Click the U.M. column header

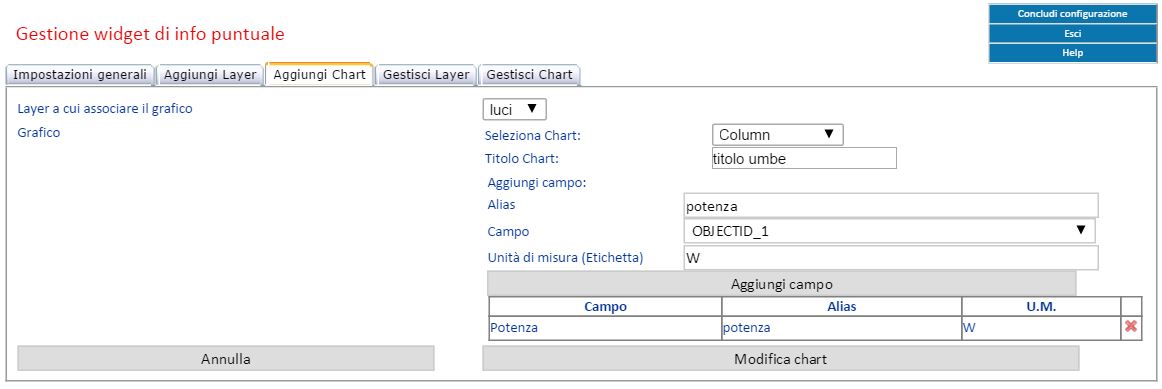tap(1041, 306)
